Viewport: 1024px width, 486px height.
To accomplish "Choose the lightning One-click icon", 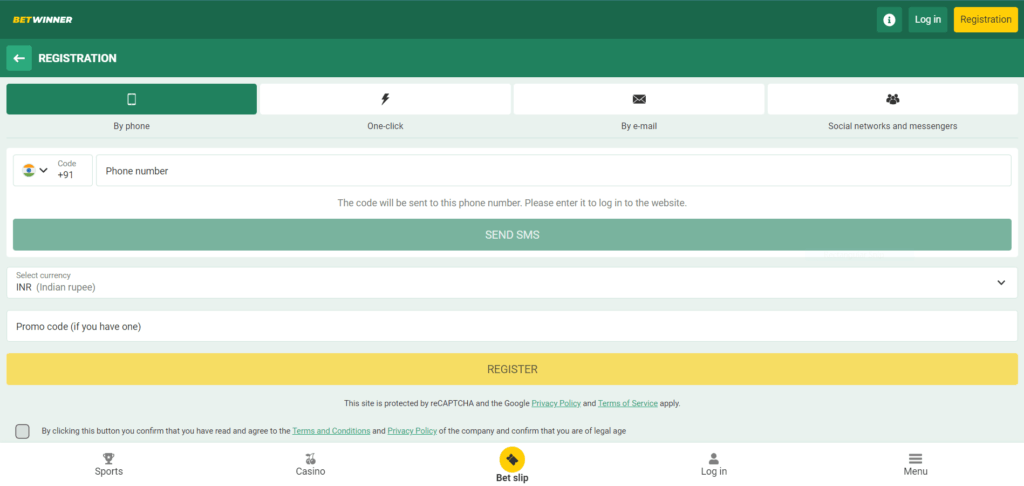I will pyautogui.click(x=385, y=99).
